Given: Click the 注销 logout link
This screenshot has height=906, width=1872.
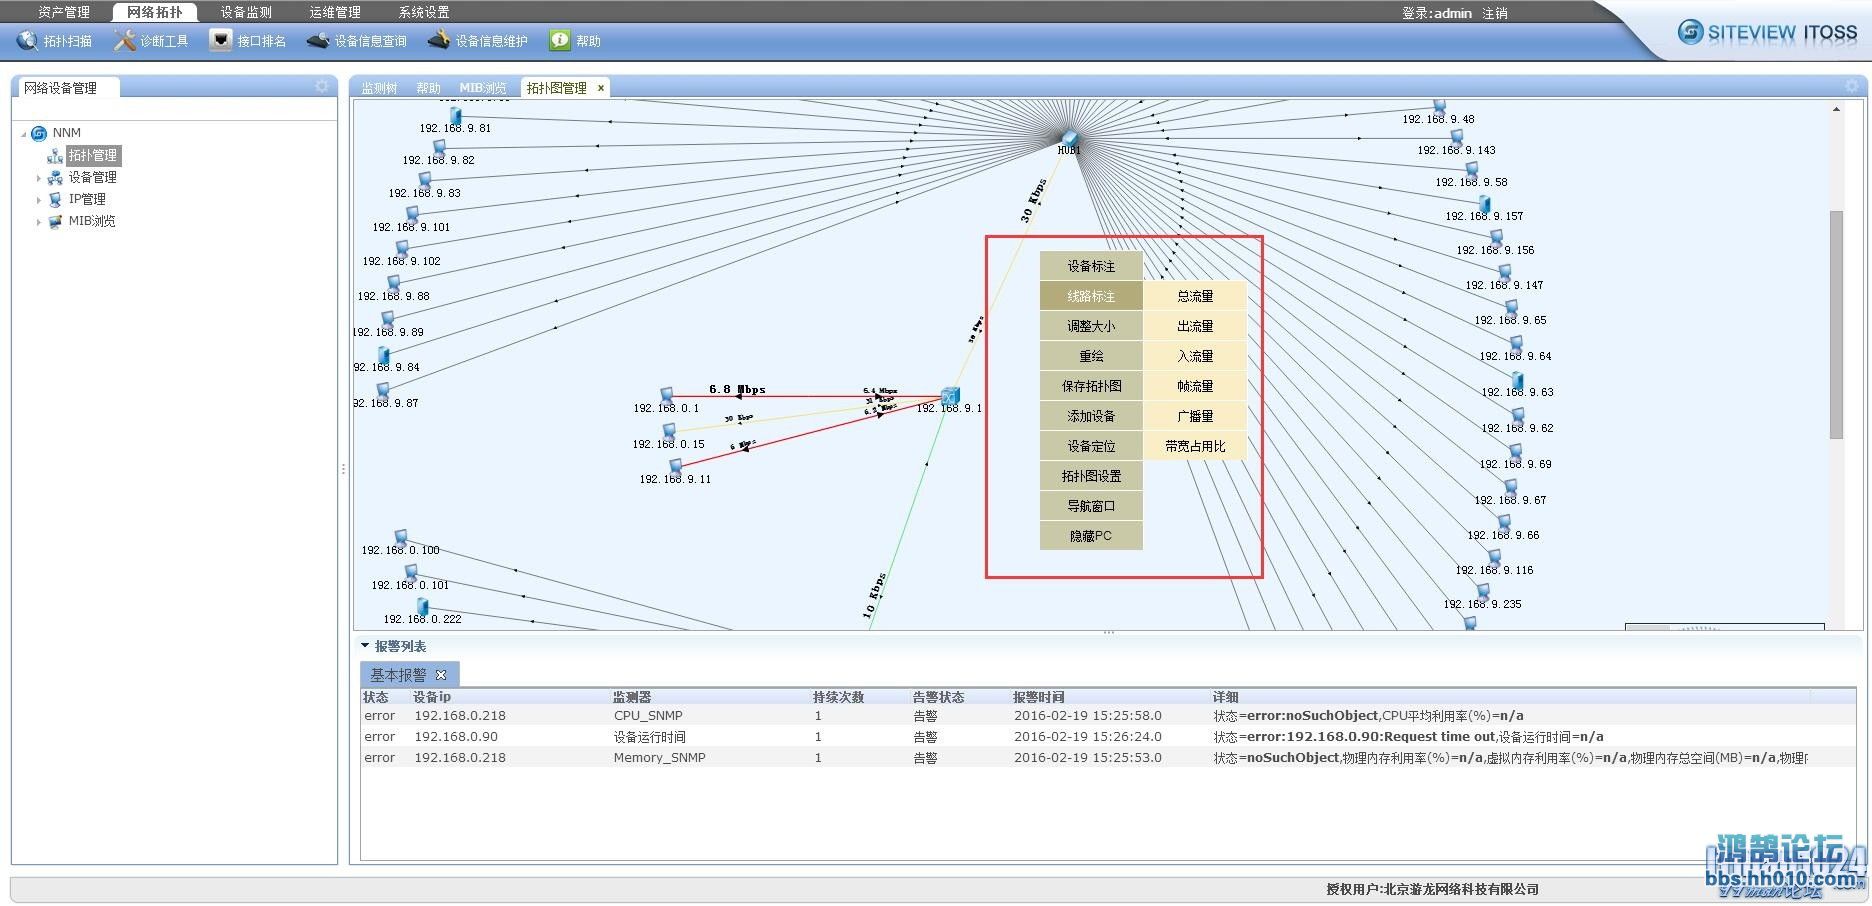Looking at the screenshot, I should click(x=1495, y=13).
